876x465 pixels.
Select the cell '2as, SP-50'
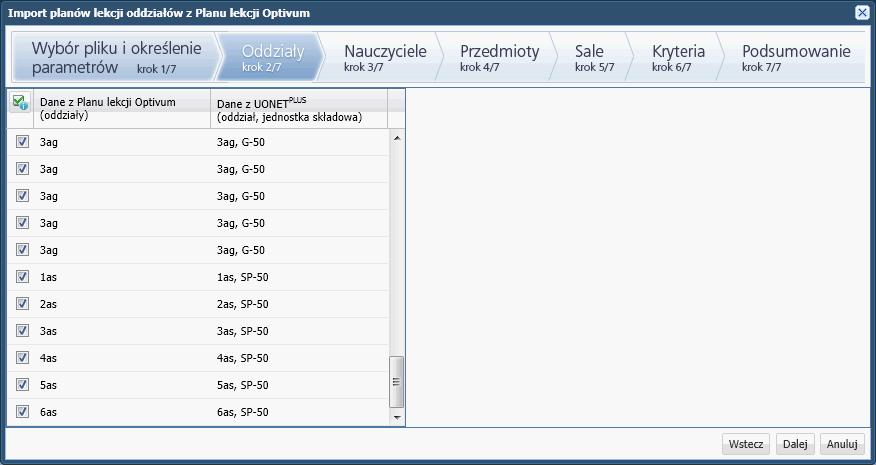pyautogui.click(x=299, y=303)
